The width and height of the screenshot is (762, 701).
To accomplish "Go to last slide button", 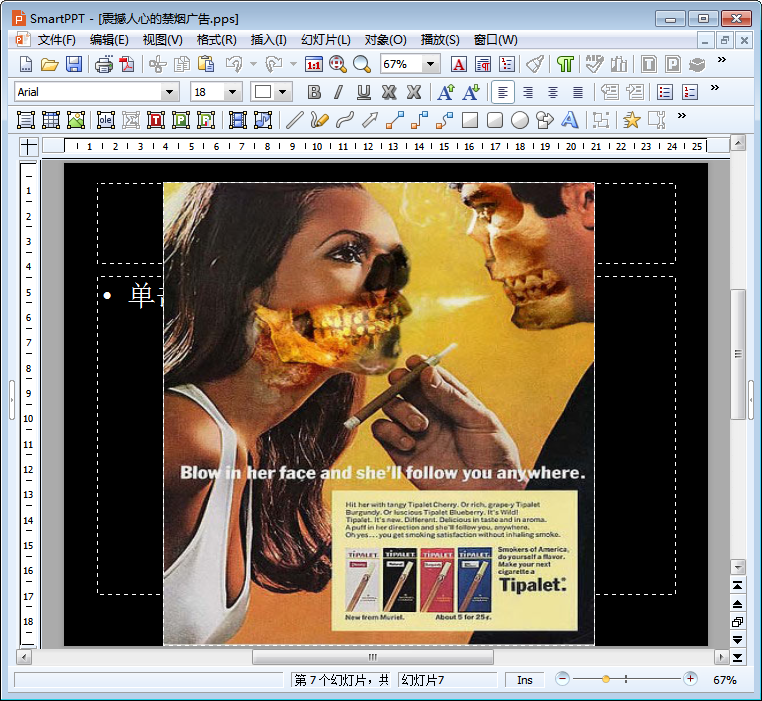I will point(738,658).
